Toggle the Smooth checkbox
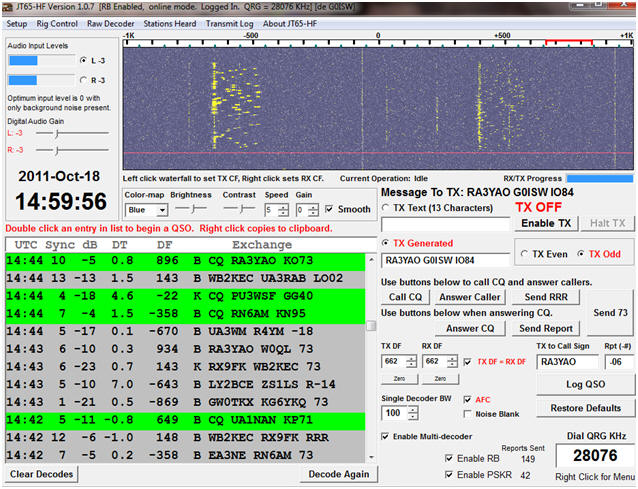This screenshot has height=489, width=638. click(x=329, y=209)
